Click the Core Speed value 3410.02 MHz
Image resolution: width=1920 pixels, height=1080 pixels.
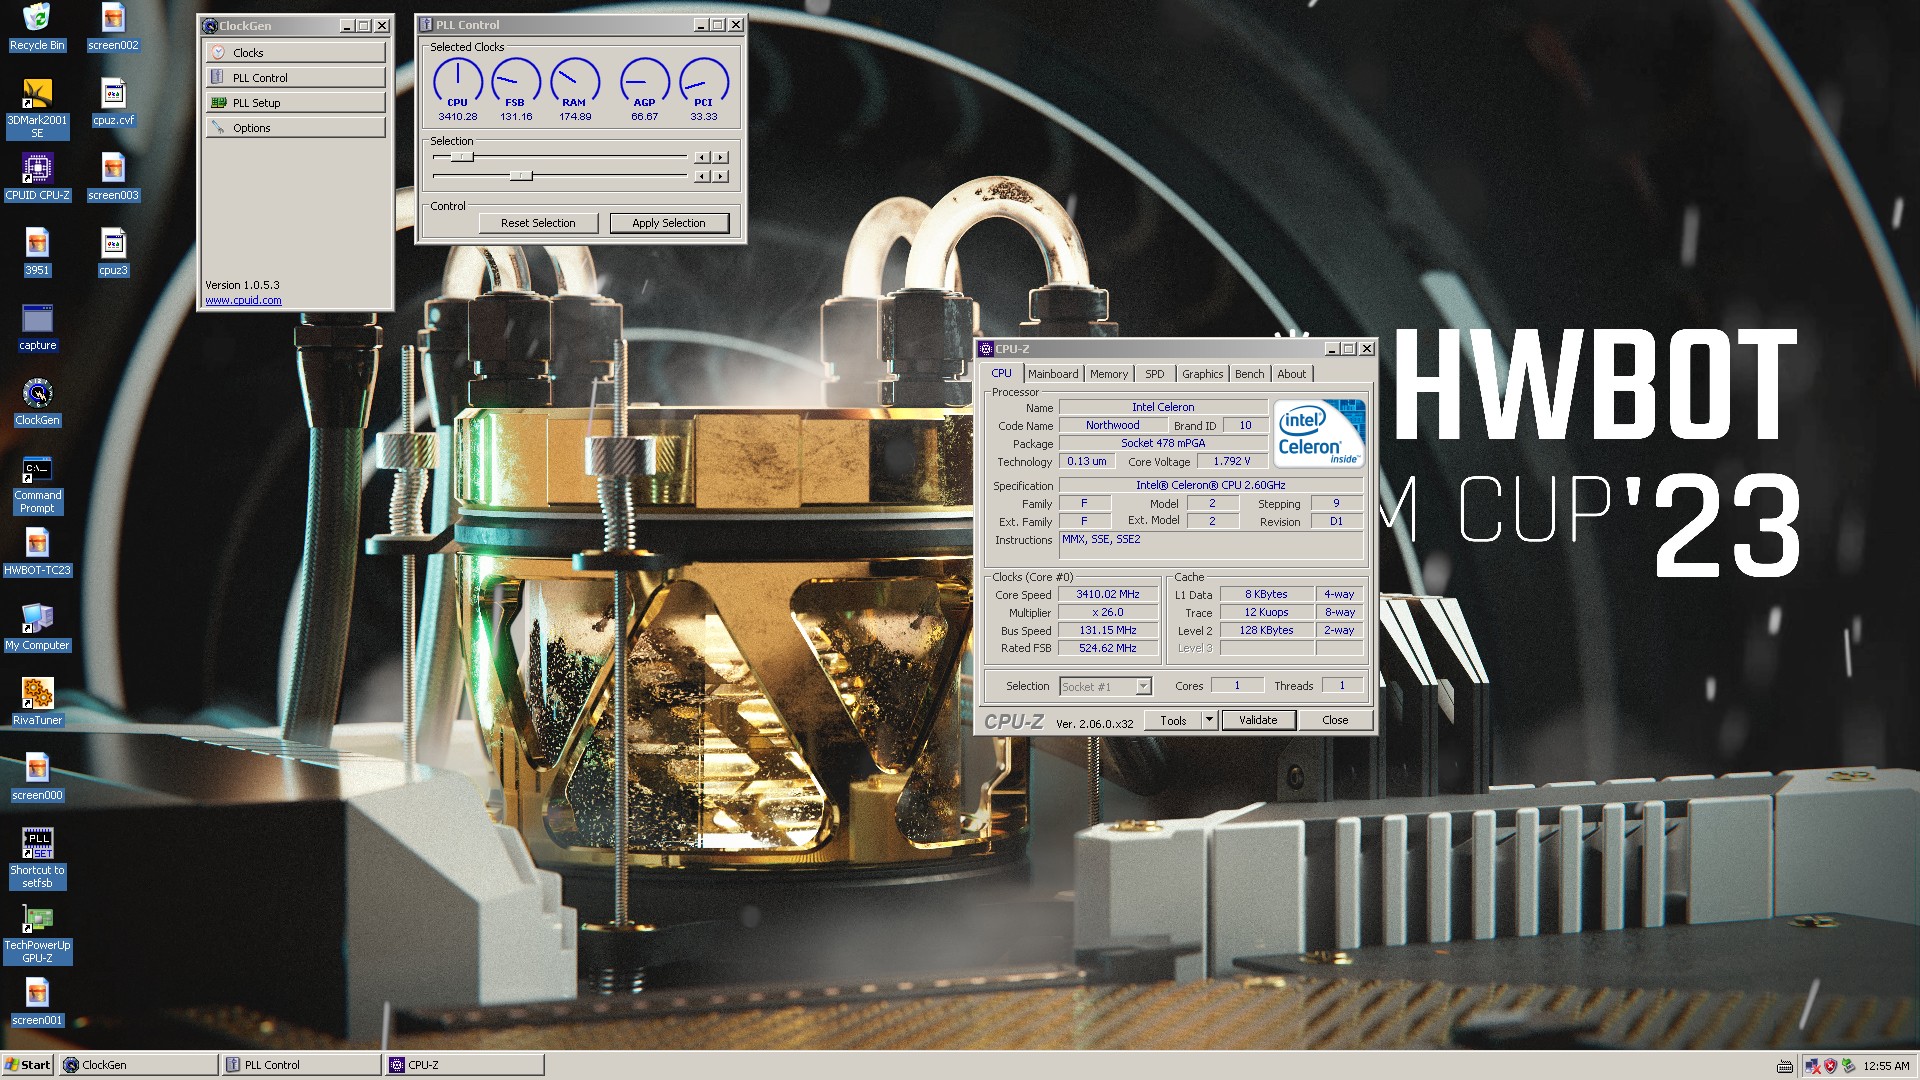pyautogui.click(x=1108, y=594)
